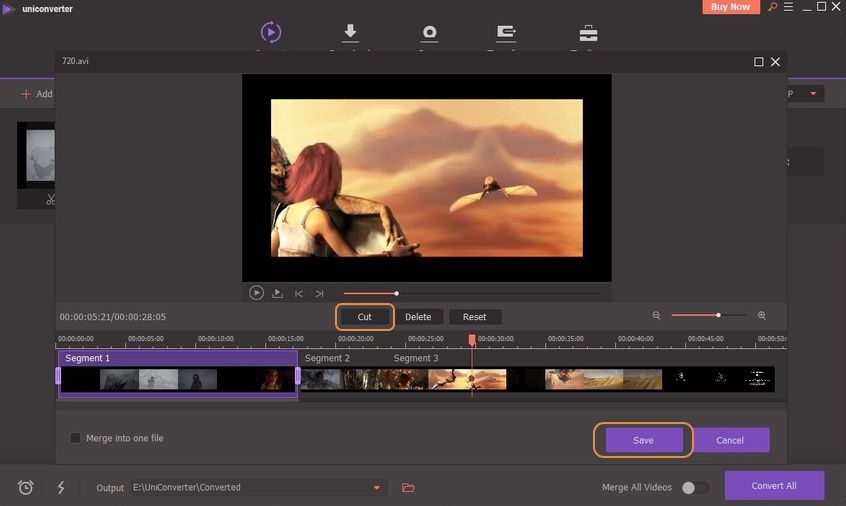Viewport: 846px width, 506px height.
Task: Jump to the next frame in preview
Action: click(319, 293)
